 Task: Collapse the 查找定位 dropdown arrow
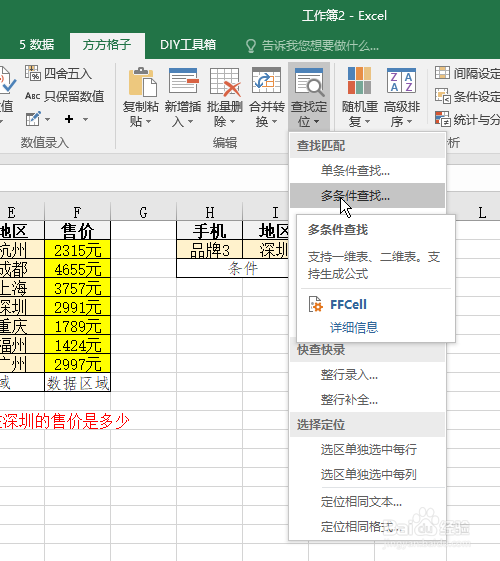317,122
